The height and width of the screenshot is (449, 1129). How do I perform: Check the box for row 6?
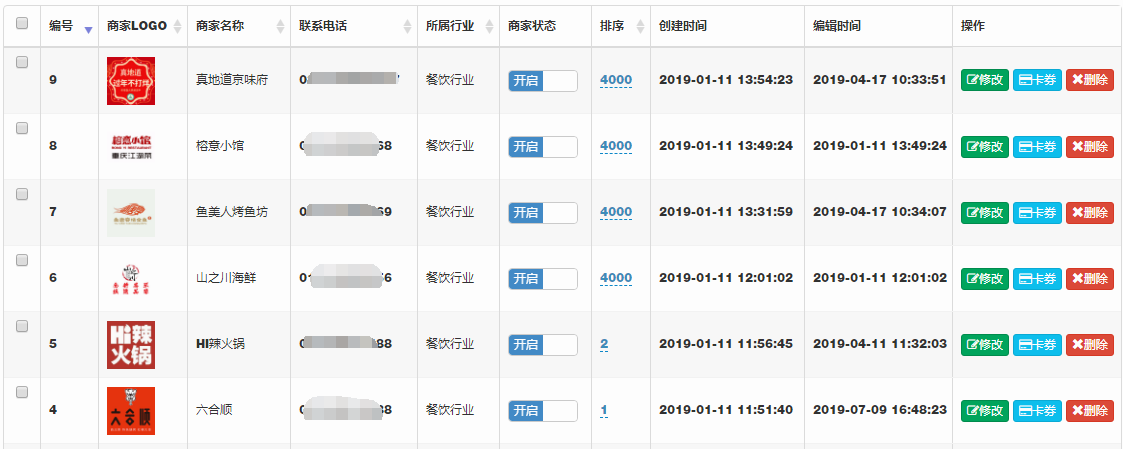[22, 260]
